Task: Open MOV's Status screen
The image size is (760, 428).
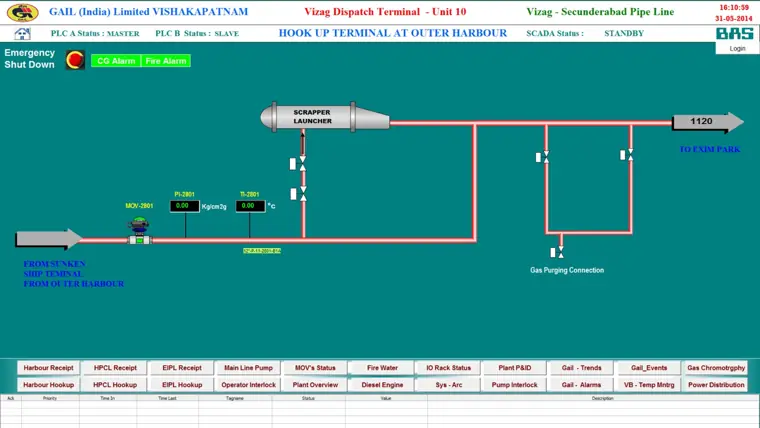Action: tap(315, 368)
